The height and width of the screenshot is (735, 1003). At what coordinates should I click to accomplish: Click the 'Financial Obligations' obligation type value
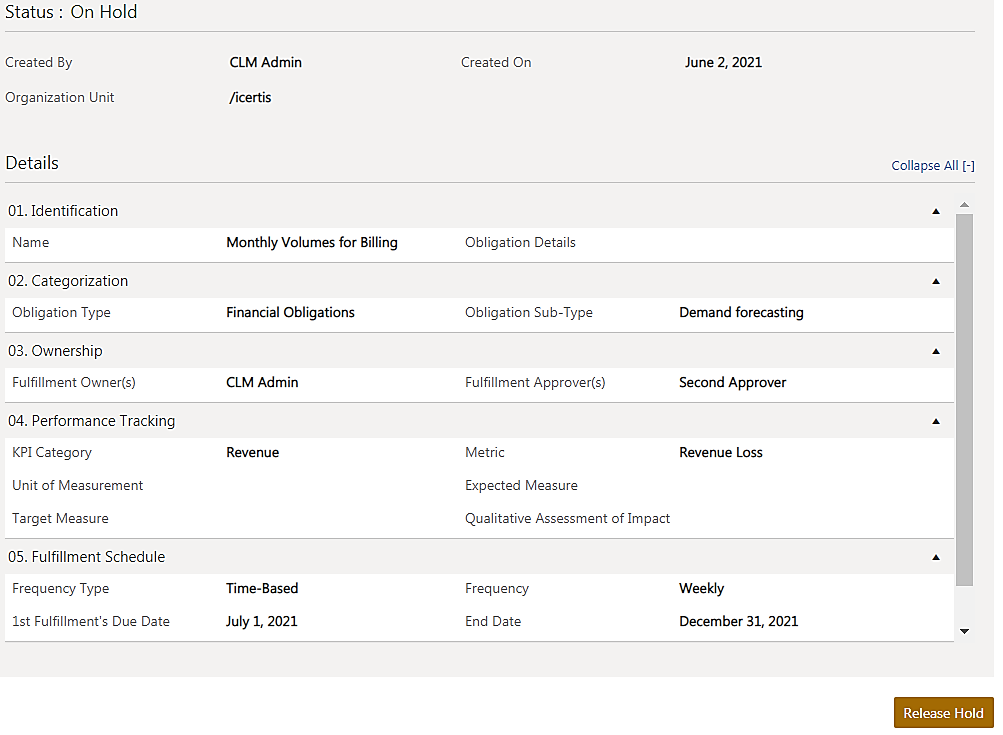[x=290, y=312]
